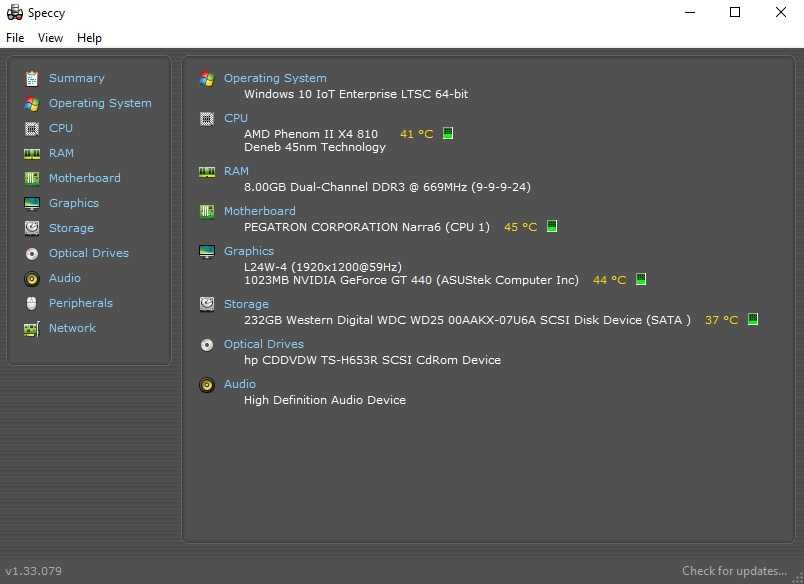Click the Graphics monitor icon in sidebar
This screenshot has height=584, width=804.
point(32,203)
